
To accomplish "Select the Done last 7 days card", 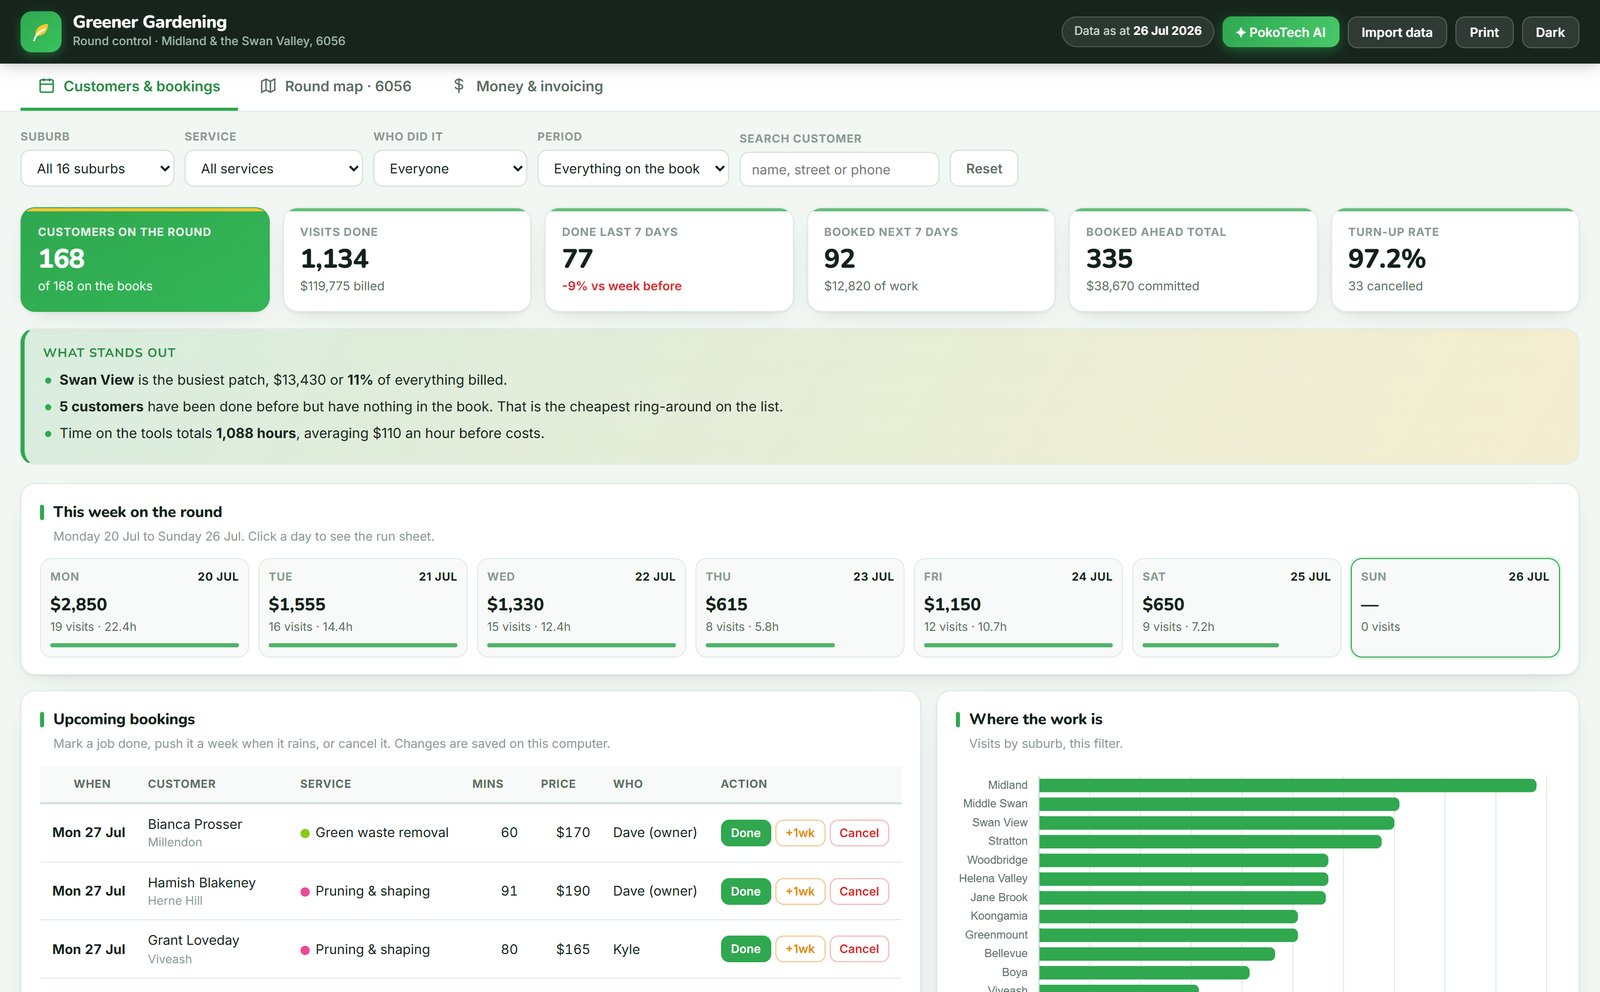I will 669,260.
